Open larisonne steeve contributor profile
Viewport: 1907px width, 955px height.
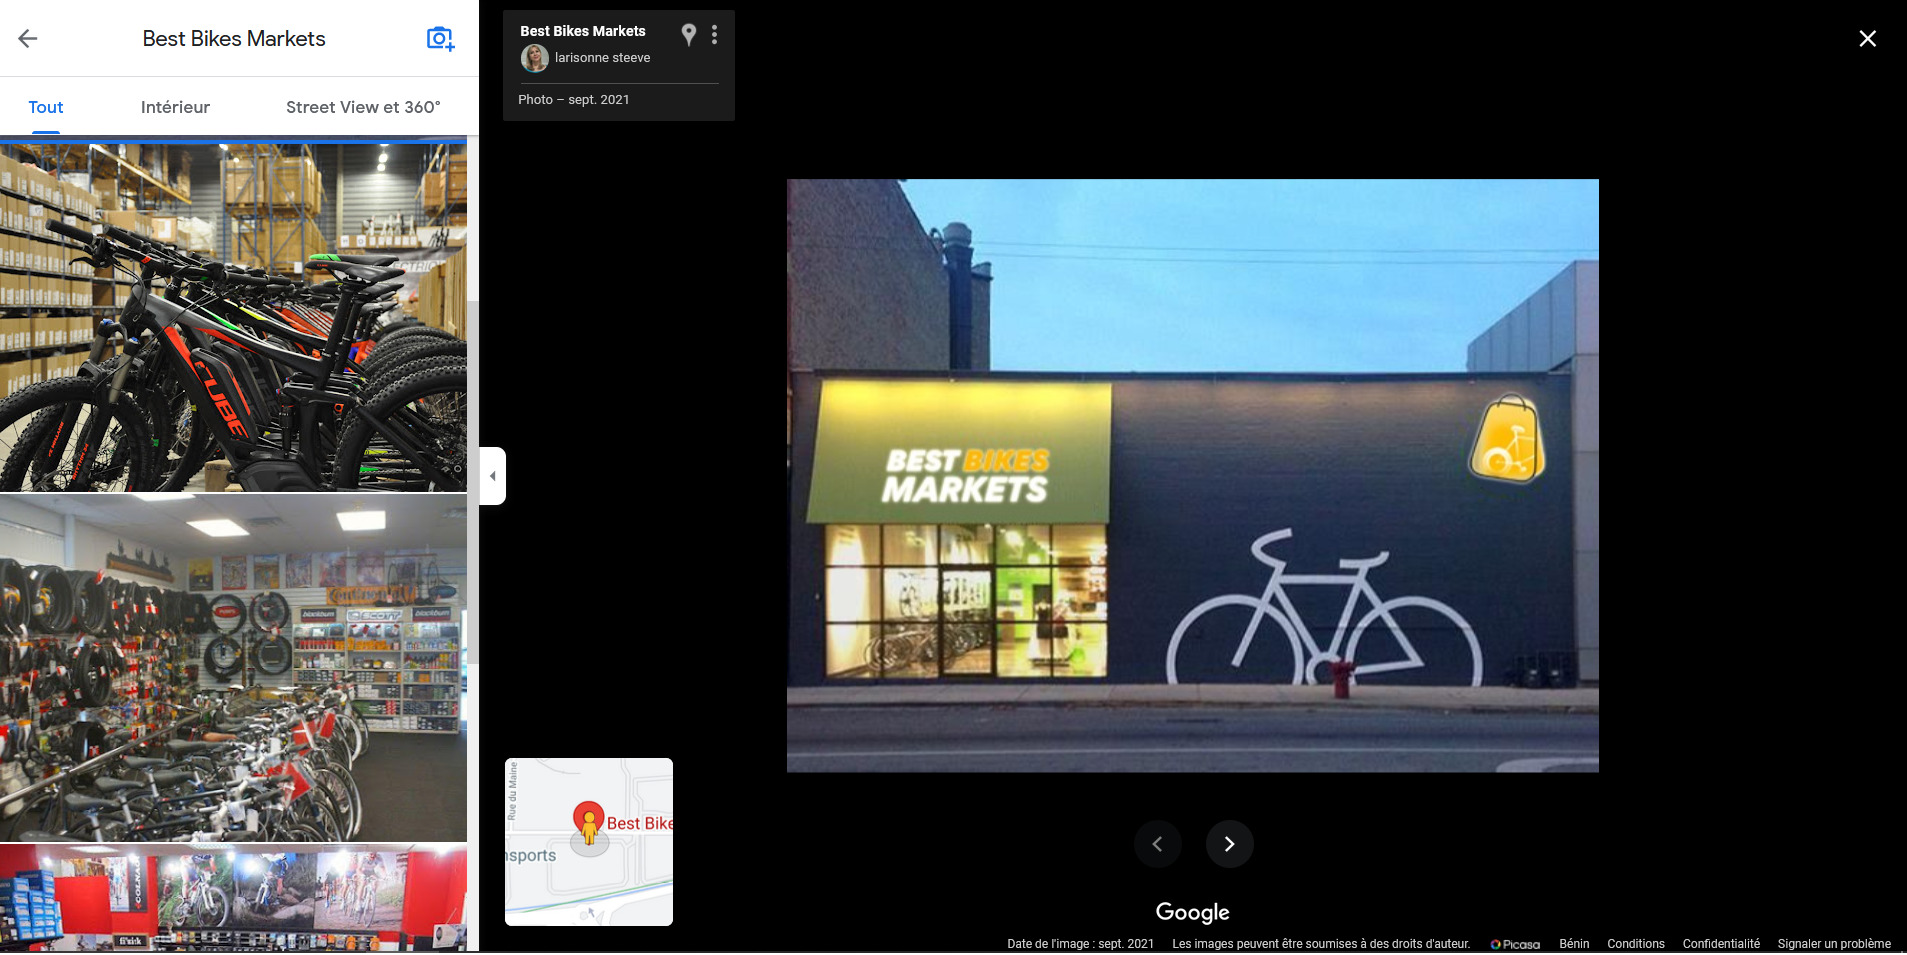pos(602,58)
